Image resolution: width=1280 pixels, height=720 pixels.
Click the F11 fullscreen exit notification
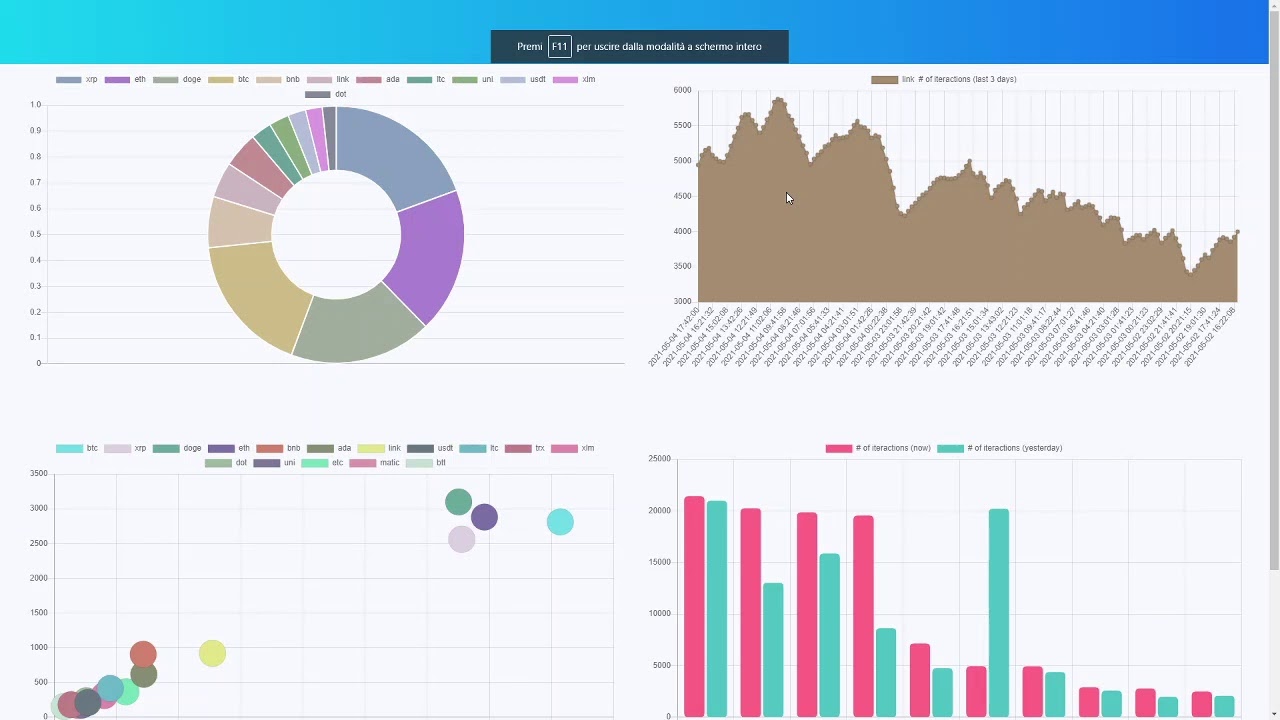pos(640,46)
